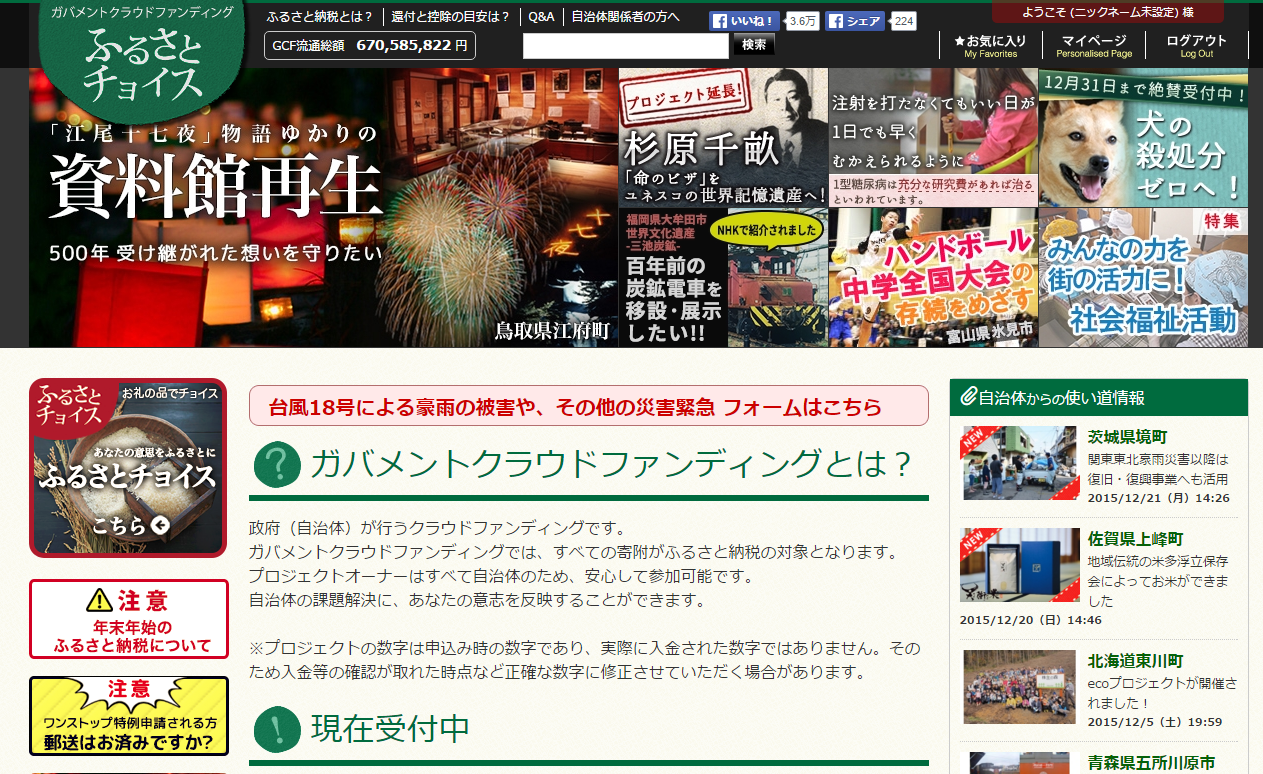The width and height of the screenshot is (1263, 774).
Task: Click the 台風18号 disaster emergency form link
Action: click(x=589, y=406)
